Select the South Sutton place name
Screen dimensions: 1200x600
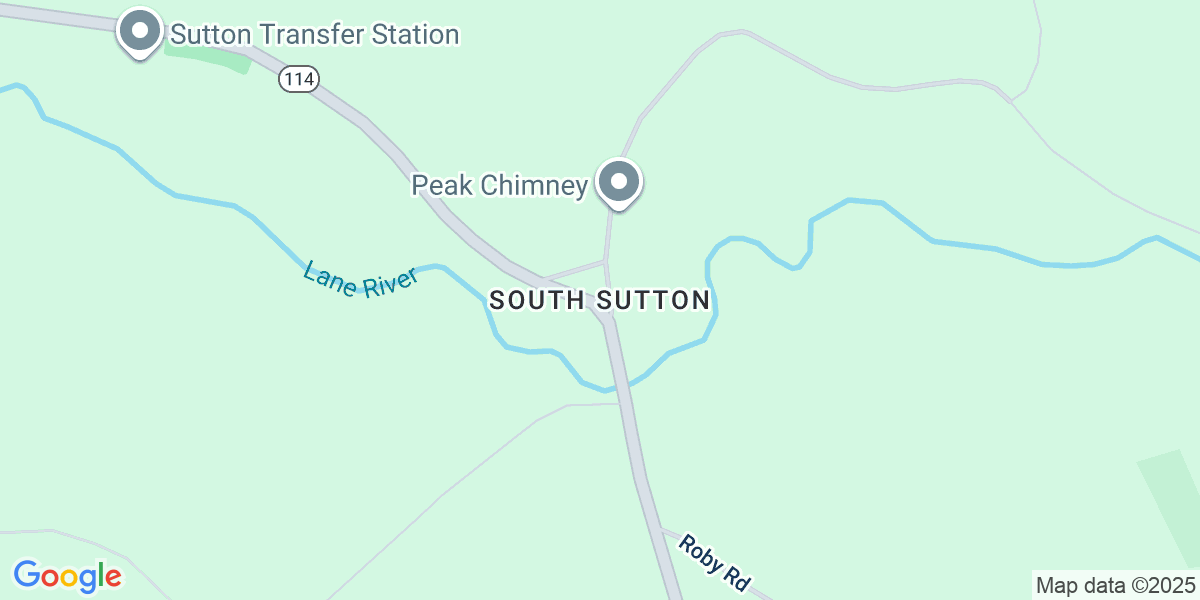pyautogui.click(x=600, y=300)
